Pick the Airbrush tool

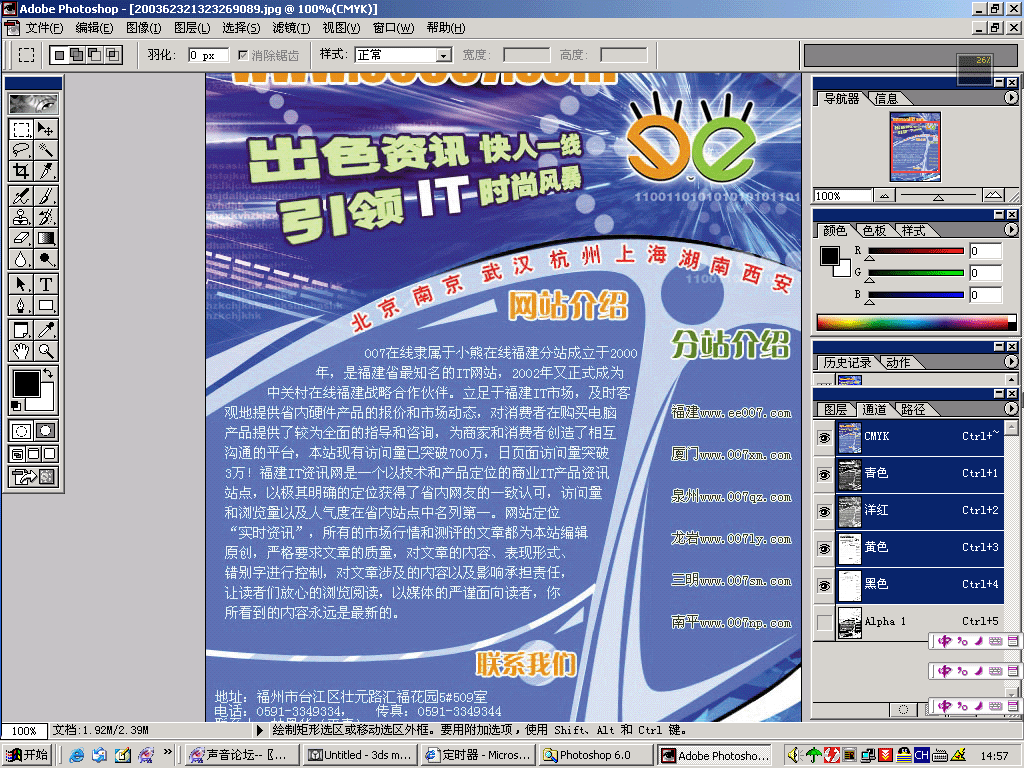pos(22,196)
